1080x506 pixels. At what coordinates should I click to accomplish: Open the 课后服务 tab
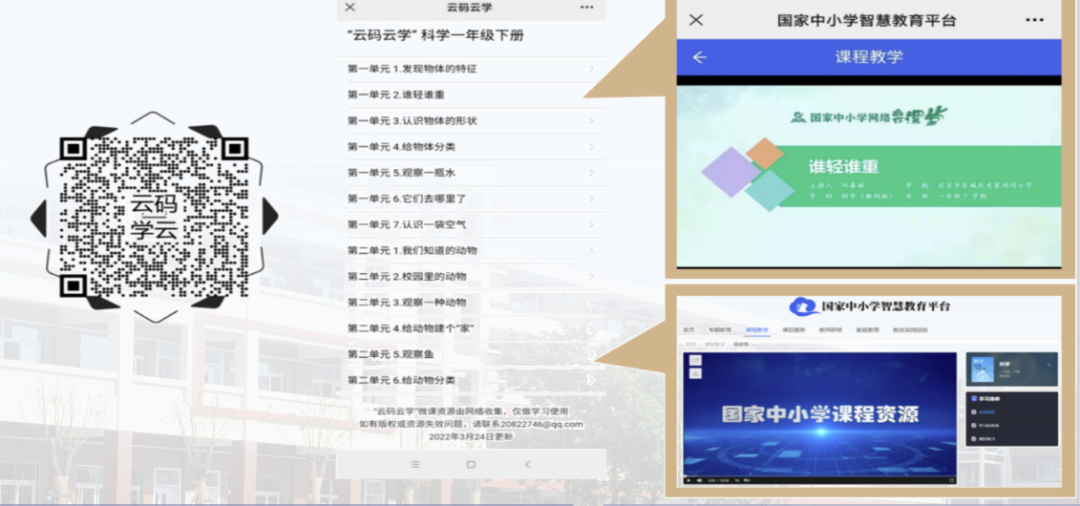coord(793,330)
